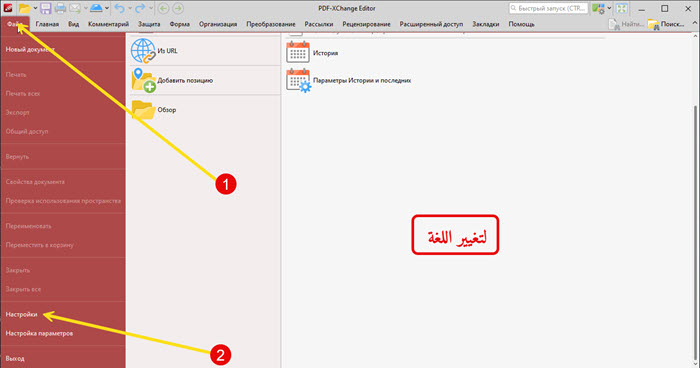Click the scanner icon in quick toolbar
The height and width of the screenshot is (368, 700).
point(96,8)
